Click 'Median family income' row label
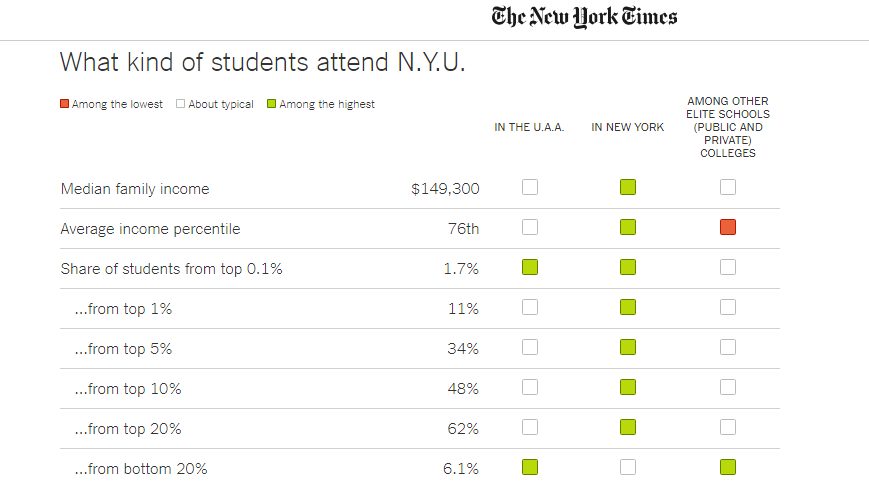Viewport: 869px width, 483px height. pyautogui.click(x=135, y=189)
